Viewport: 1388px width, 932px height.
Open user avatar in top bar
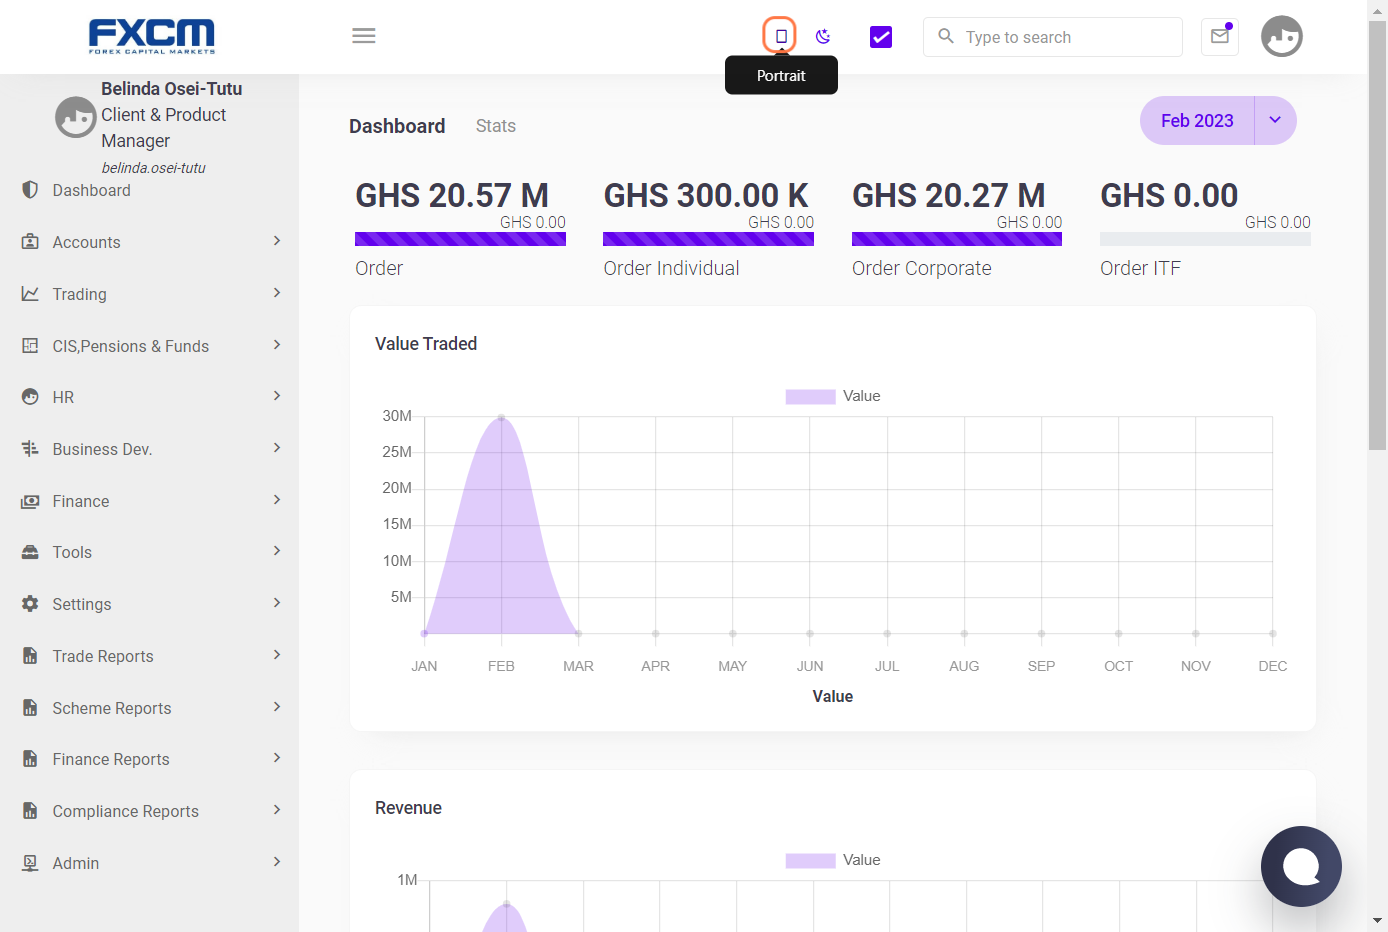pos(1282,37)
